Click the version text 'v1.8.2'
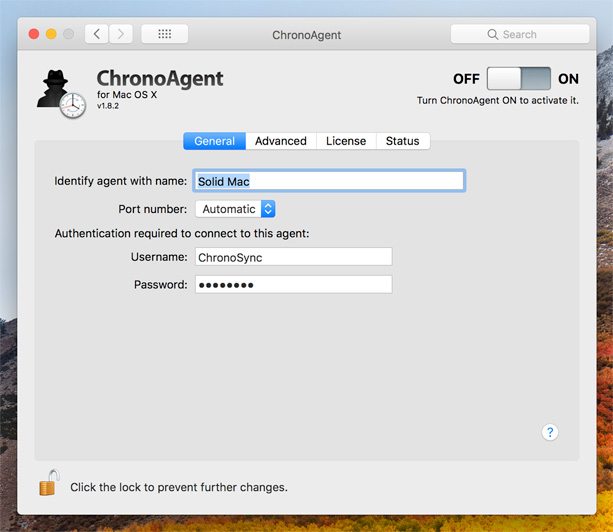Image resolution: width=613 pixels, height=532 pixels. [x=108, y=106]
